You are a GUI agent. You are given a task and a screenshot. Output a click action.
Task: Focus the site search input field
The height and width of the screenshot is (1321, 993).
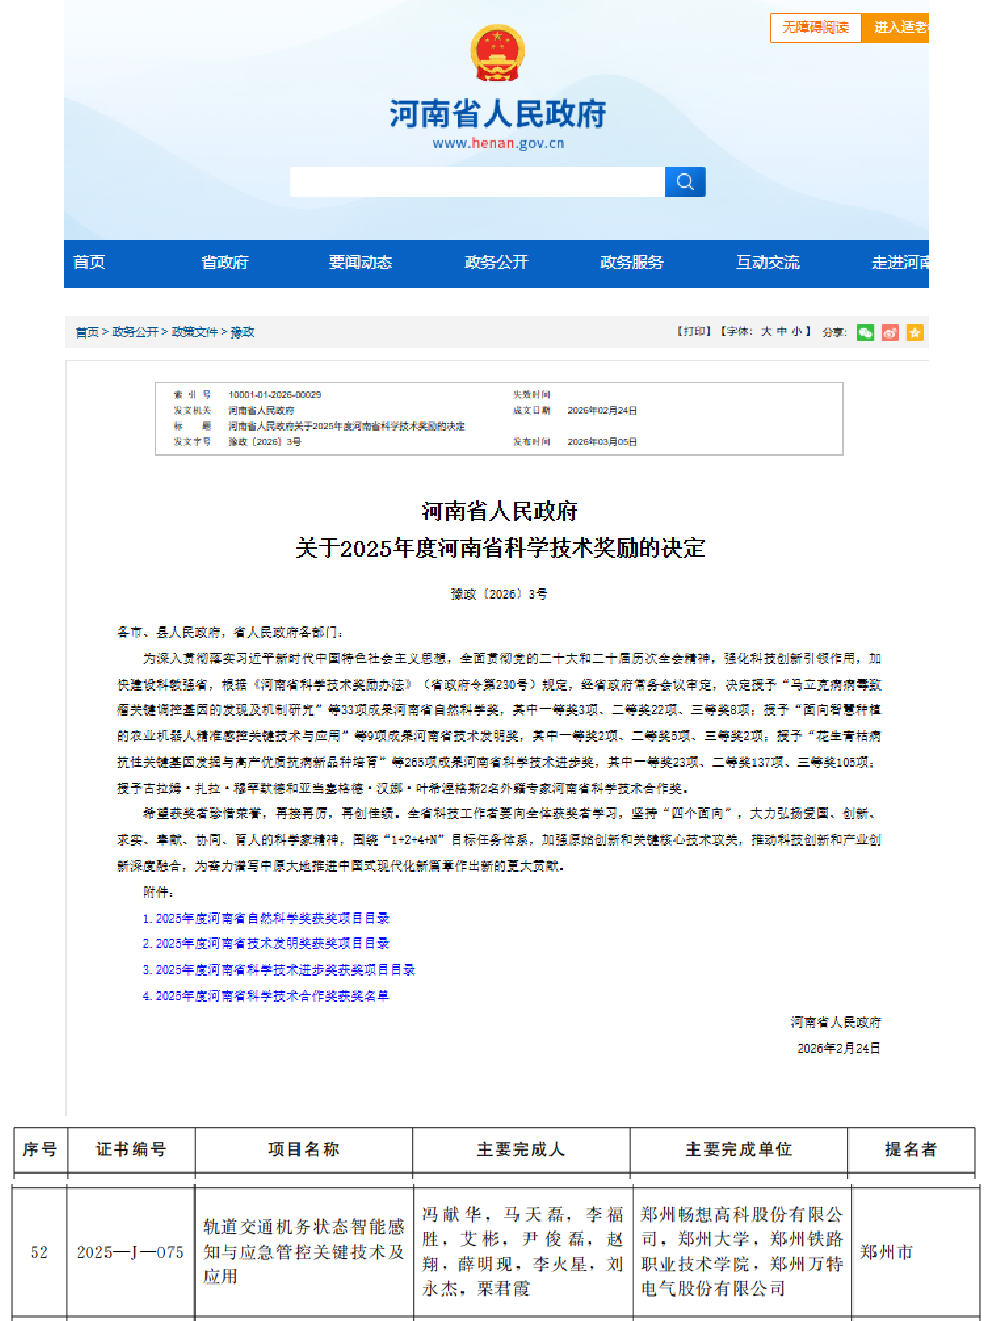point(477,182)
